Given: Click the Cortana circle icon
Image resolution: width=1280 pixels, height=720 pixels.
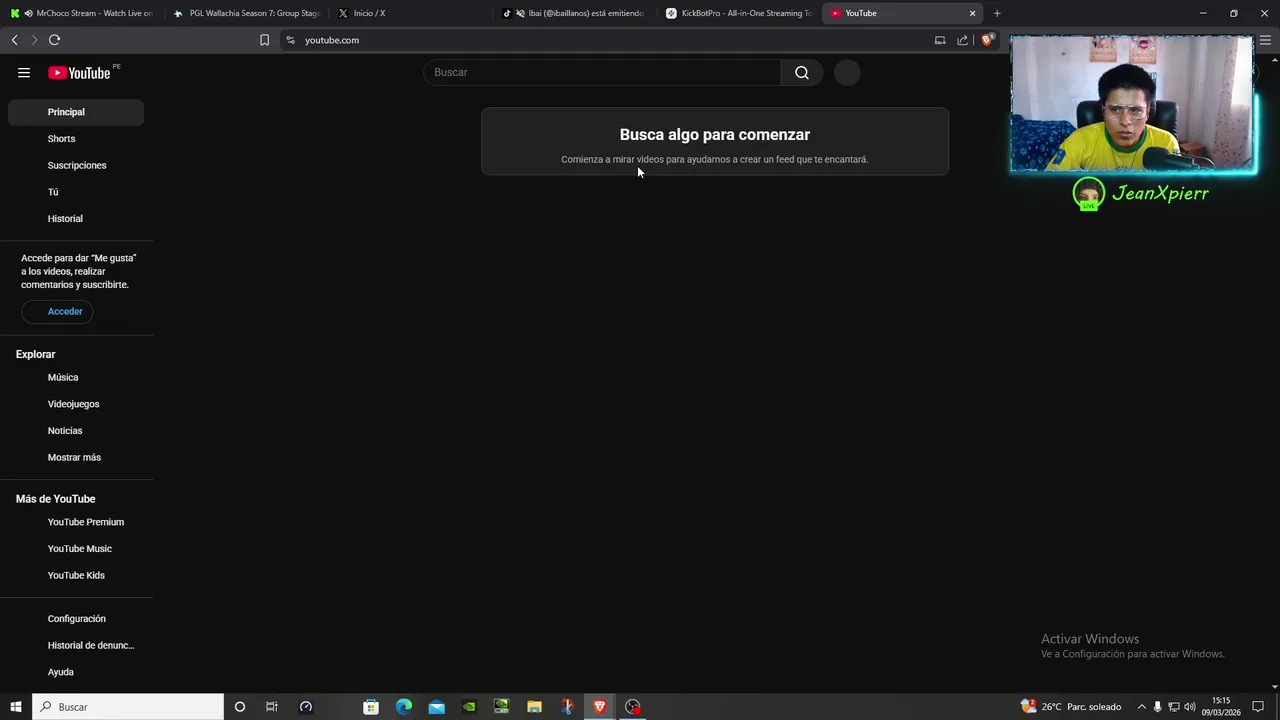Looking at the screenshot, I should click(240, 707).
